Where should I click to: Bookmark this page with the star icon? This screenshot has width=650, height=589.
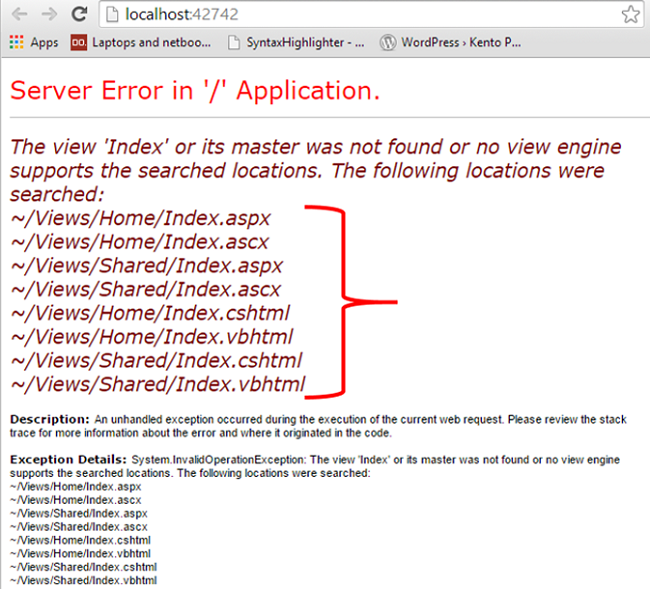631,15
